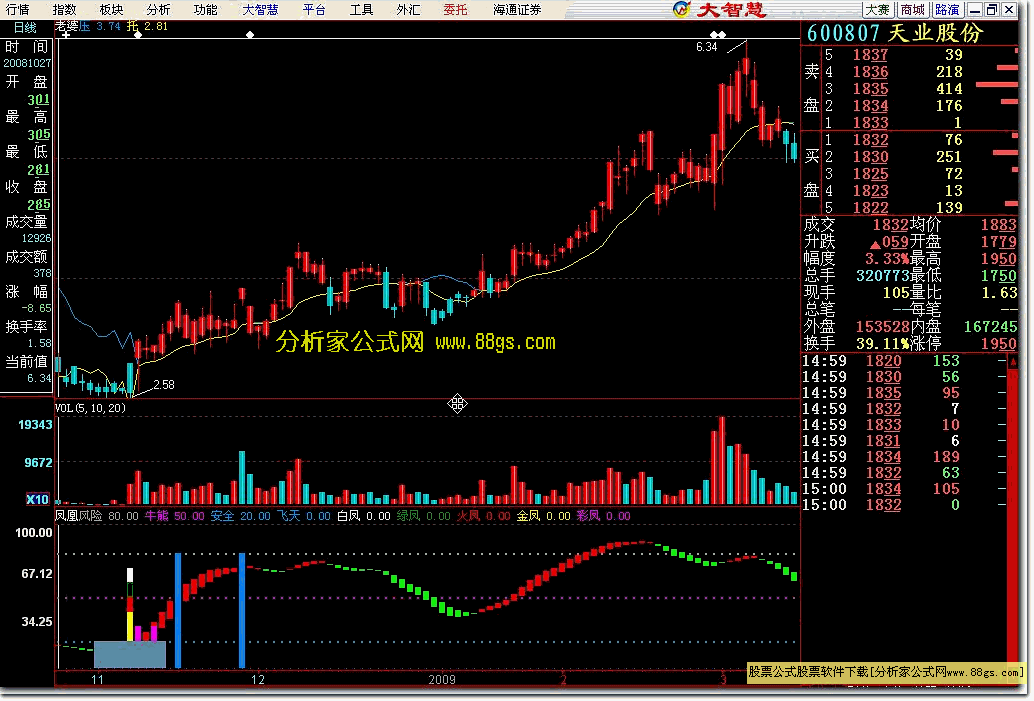Open the blue 大智慧 menu item
The image size is (1034, 701).
point(260,9)
